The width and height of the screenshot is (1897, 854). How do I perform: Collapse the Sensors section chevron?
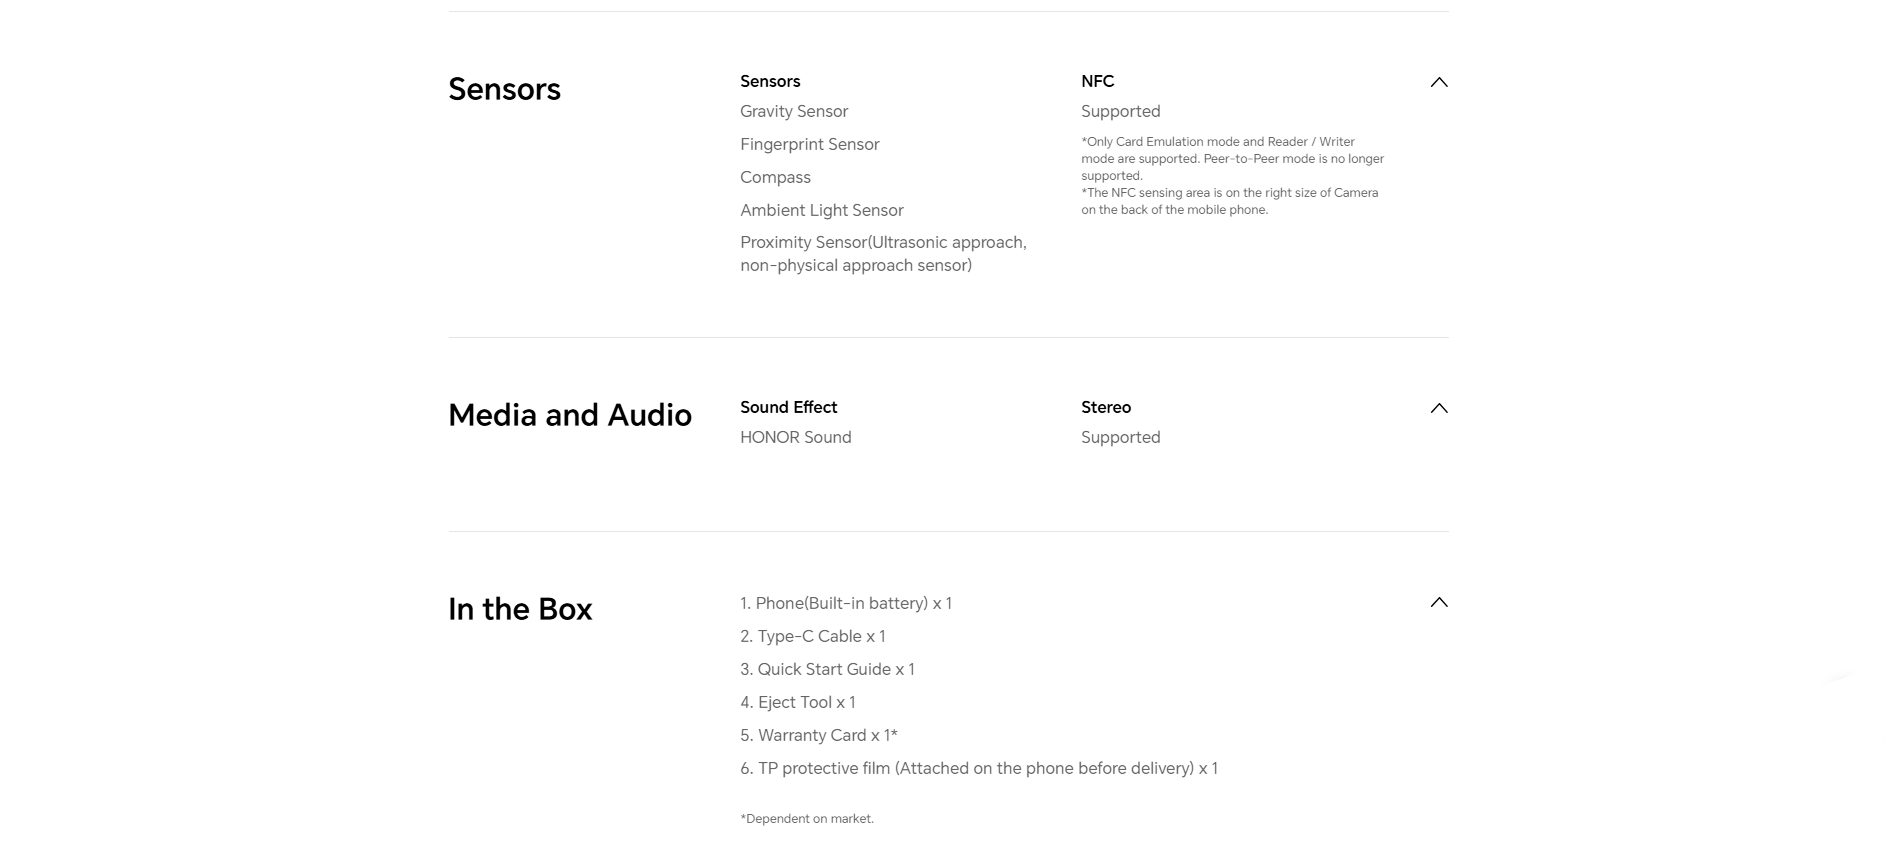pyautogui.click(x=1439, y=82)
